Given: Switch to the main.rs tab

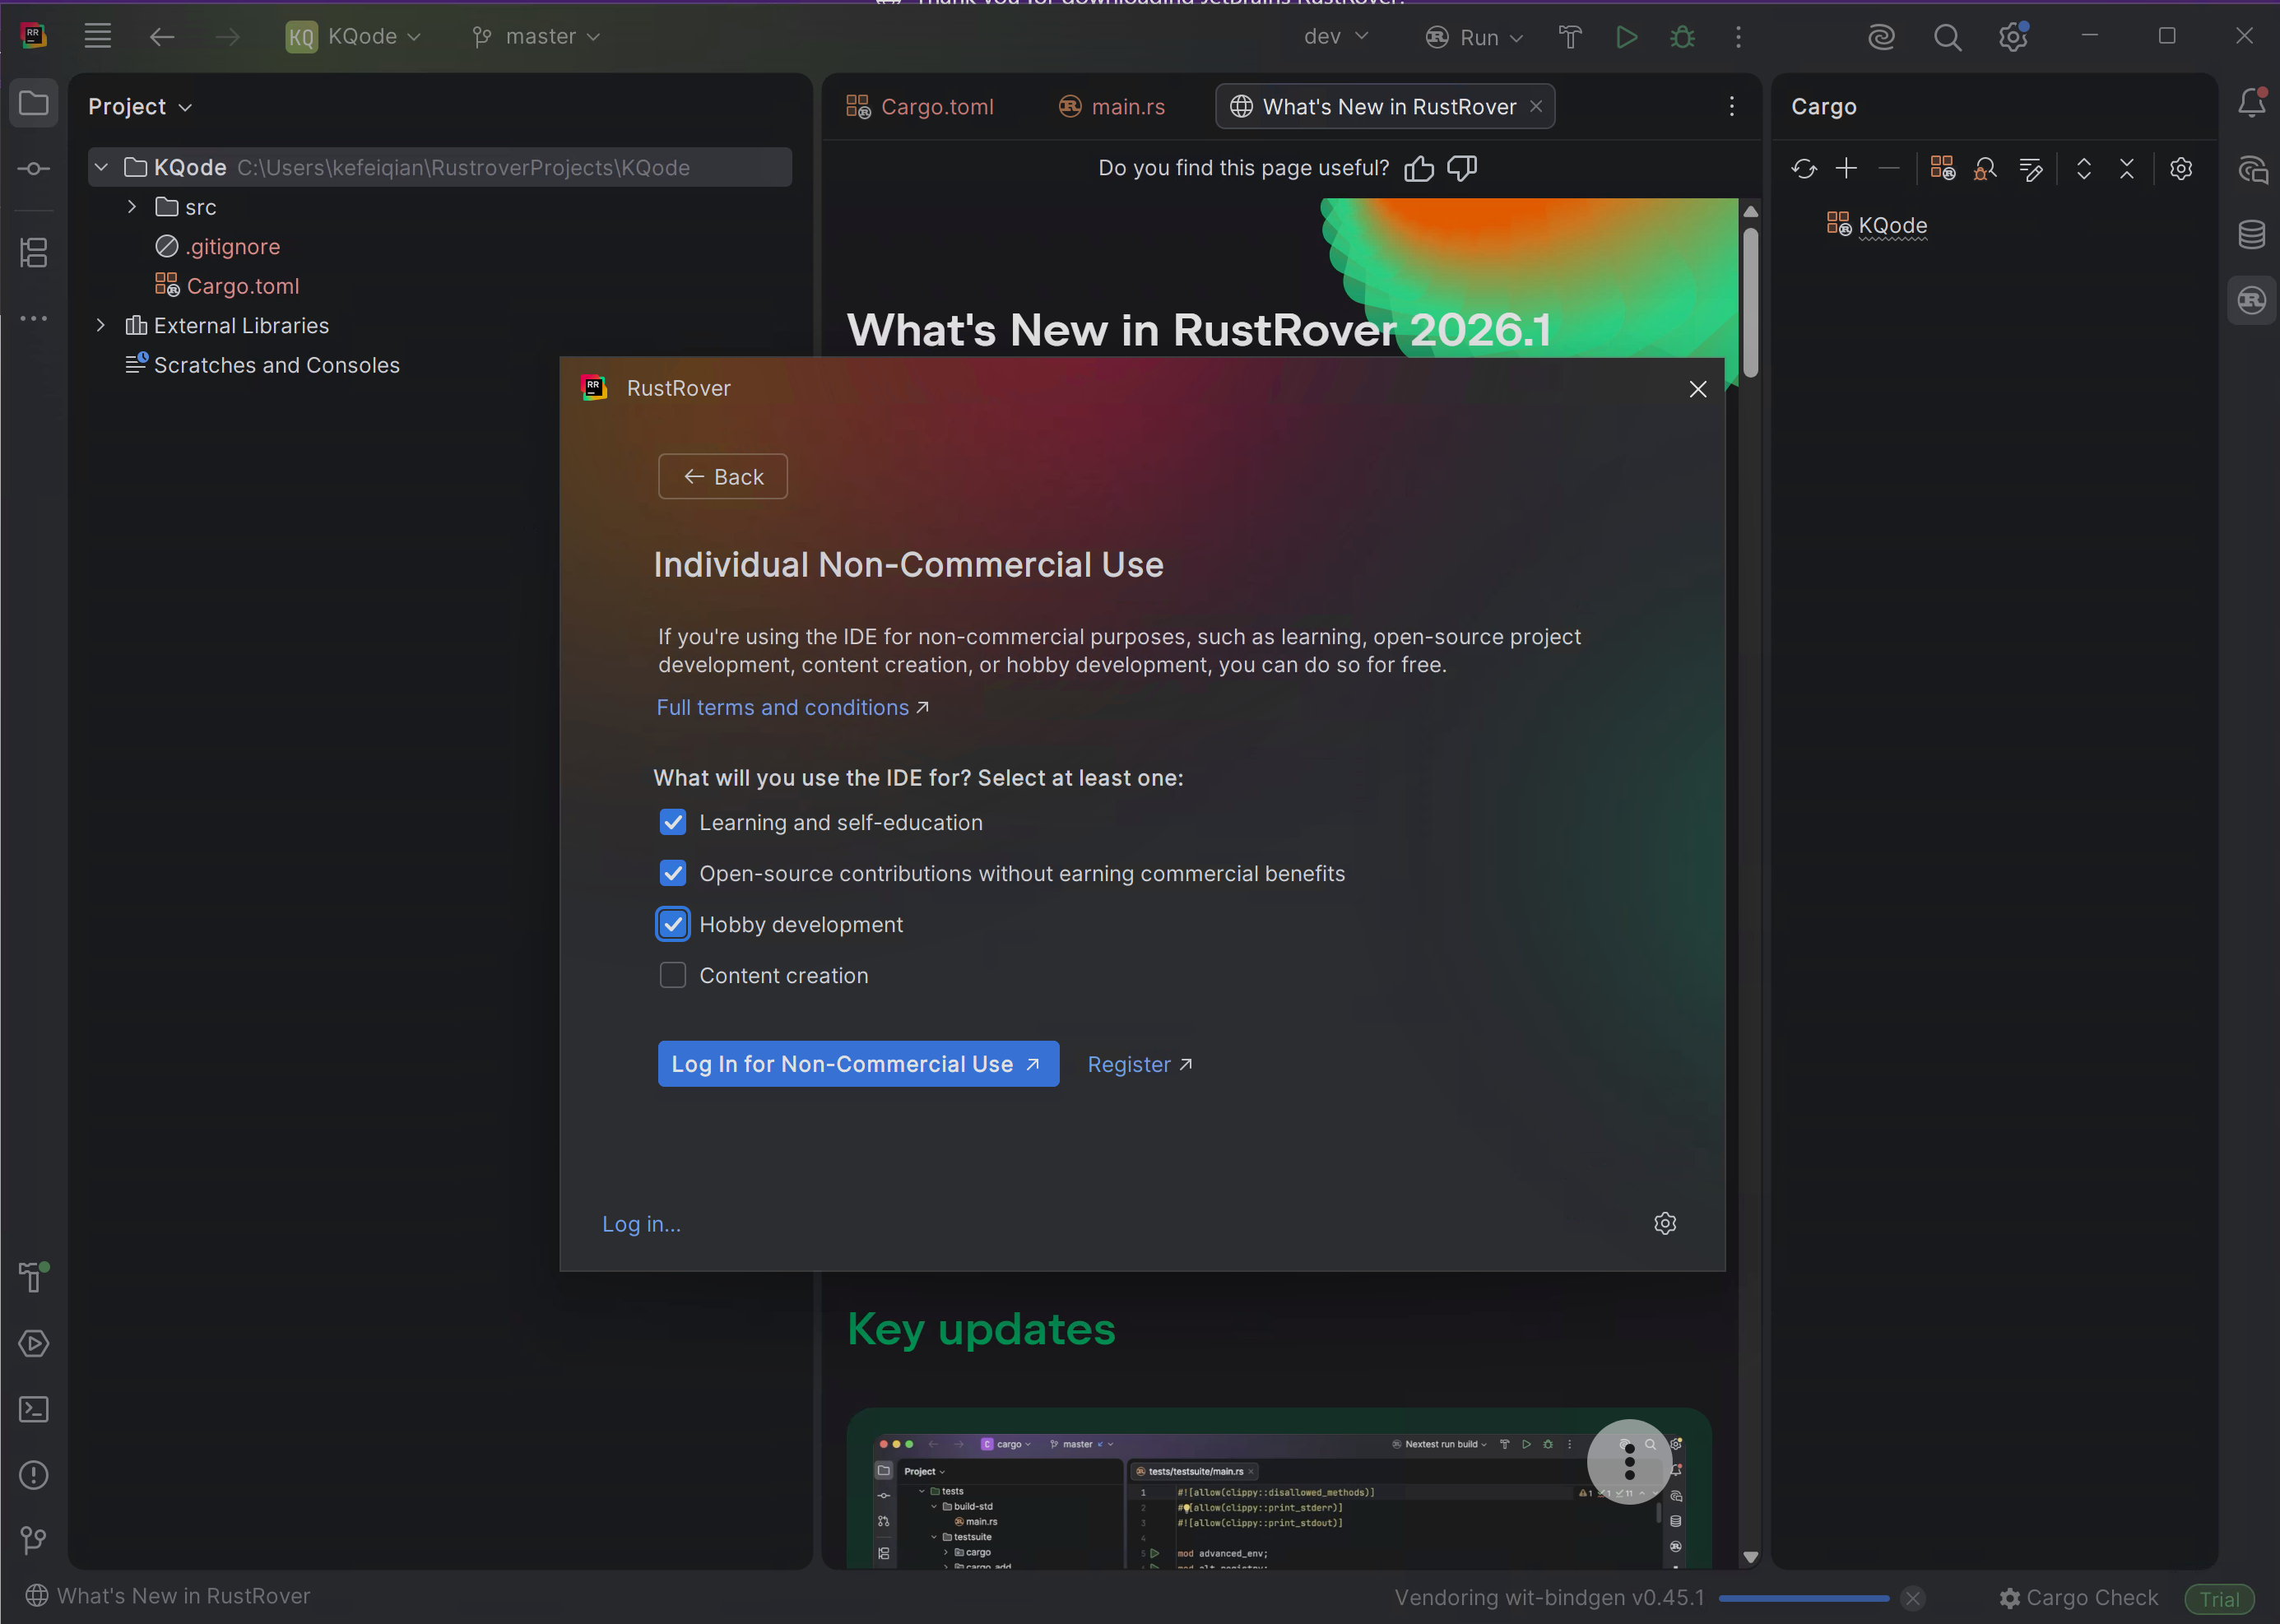Looking at the screenshot, I should [1112, 107].
